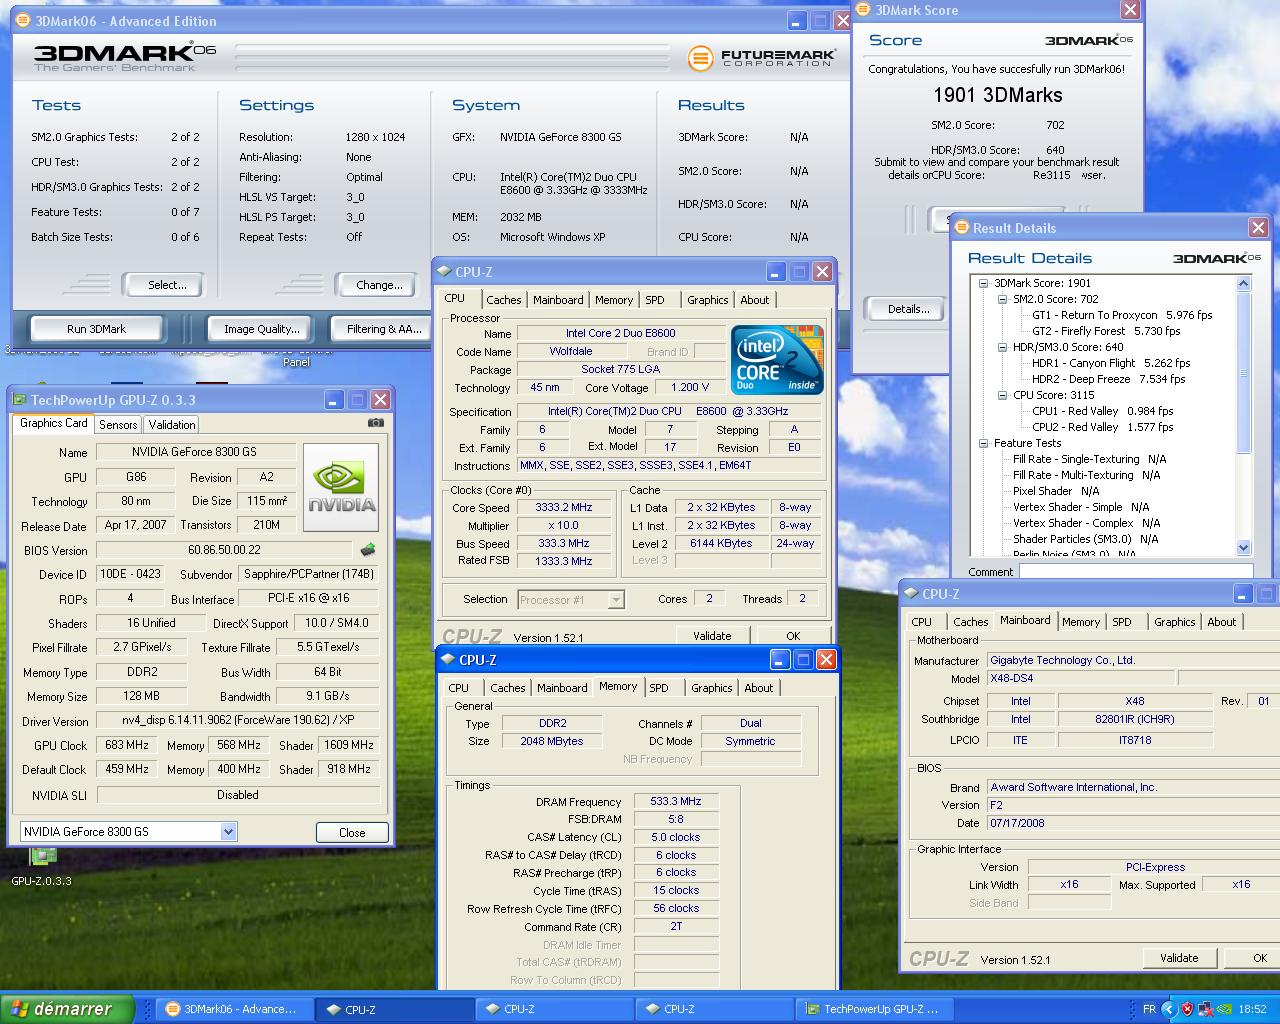Switch to the Sensors tab in GPU-Z
The width and height of the screenshot is (1280, 1024).
click(118, 424)
